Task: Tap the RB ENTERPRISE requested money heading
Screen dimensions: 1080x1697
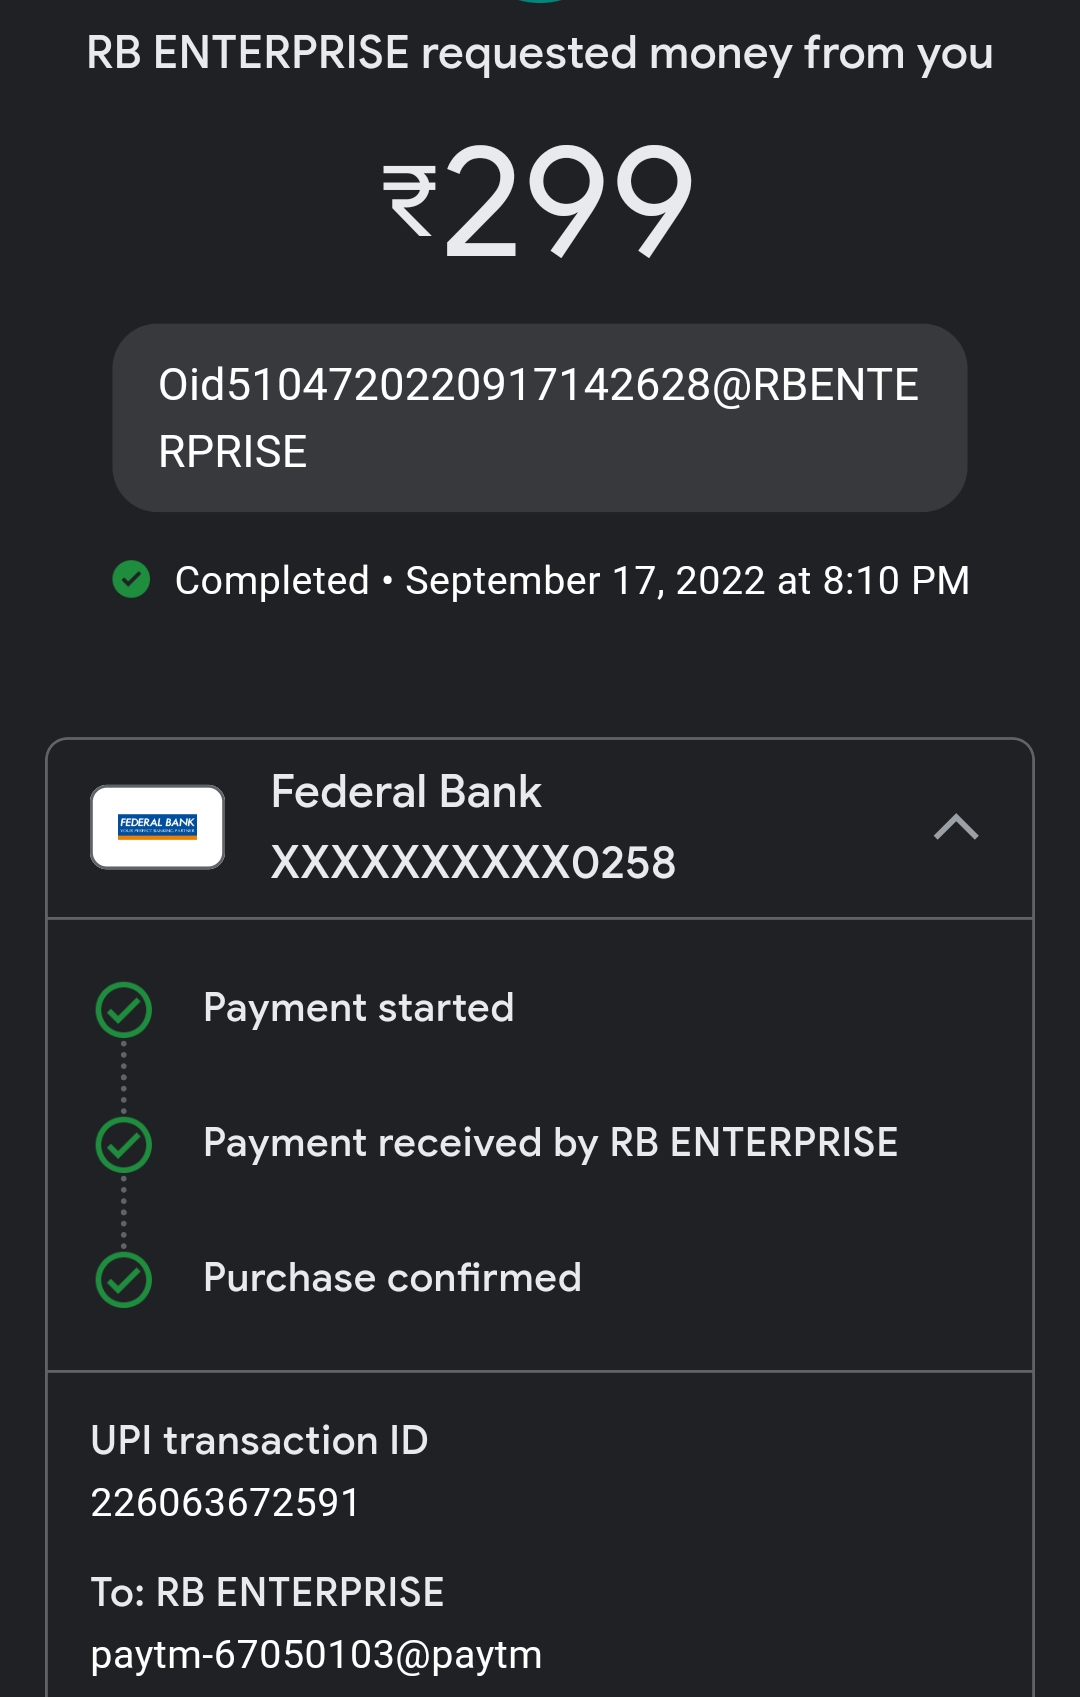Action: 540,53
